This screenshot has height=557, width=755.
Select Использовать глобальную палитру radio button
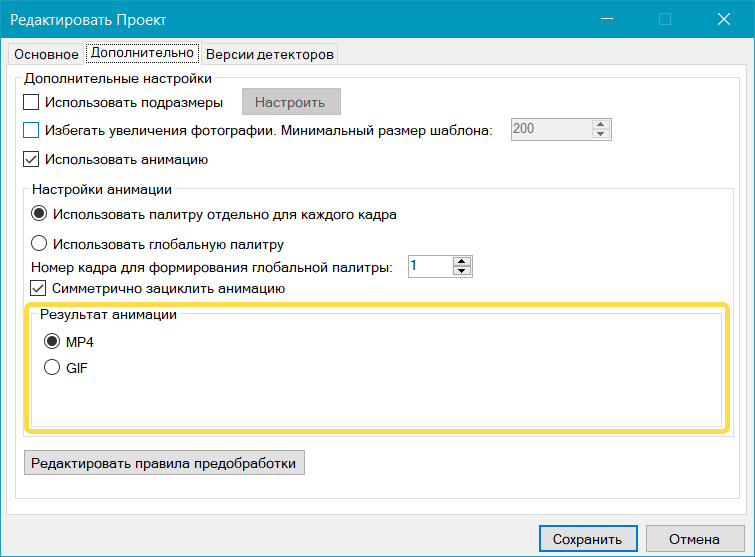pos(39,243)
